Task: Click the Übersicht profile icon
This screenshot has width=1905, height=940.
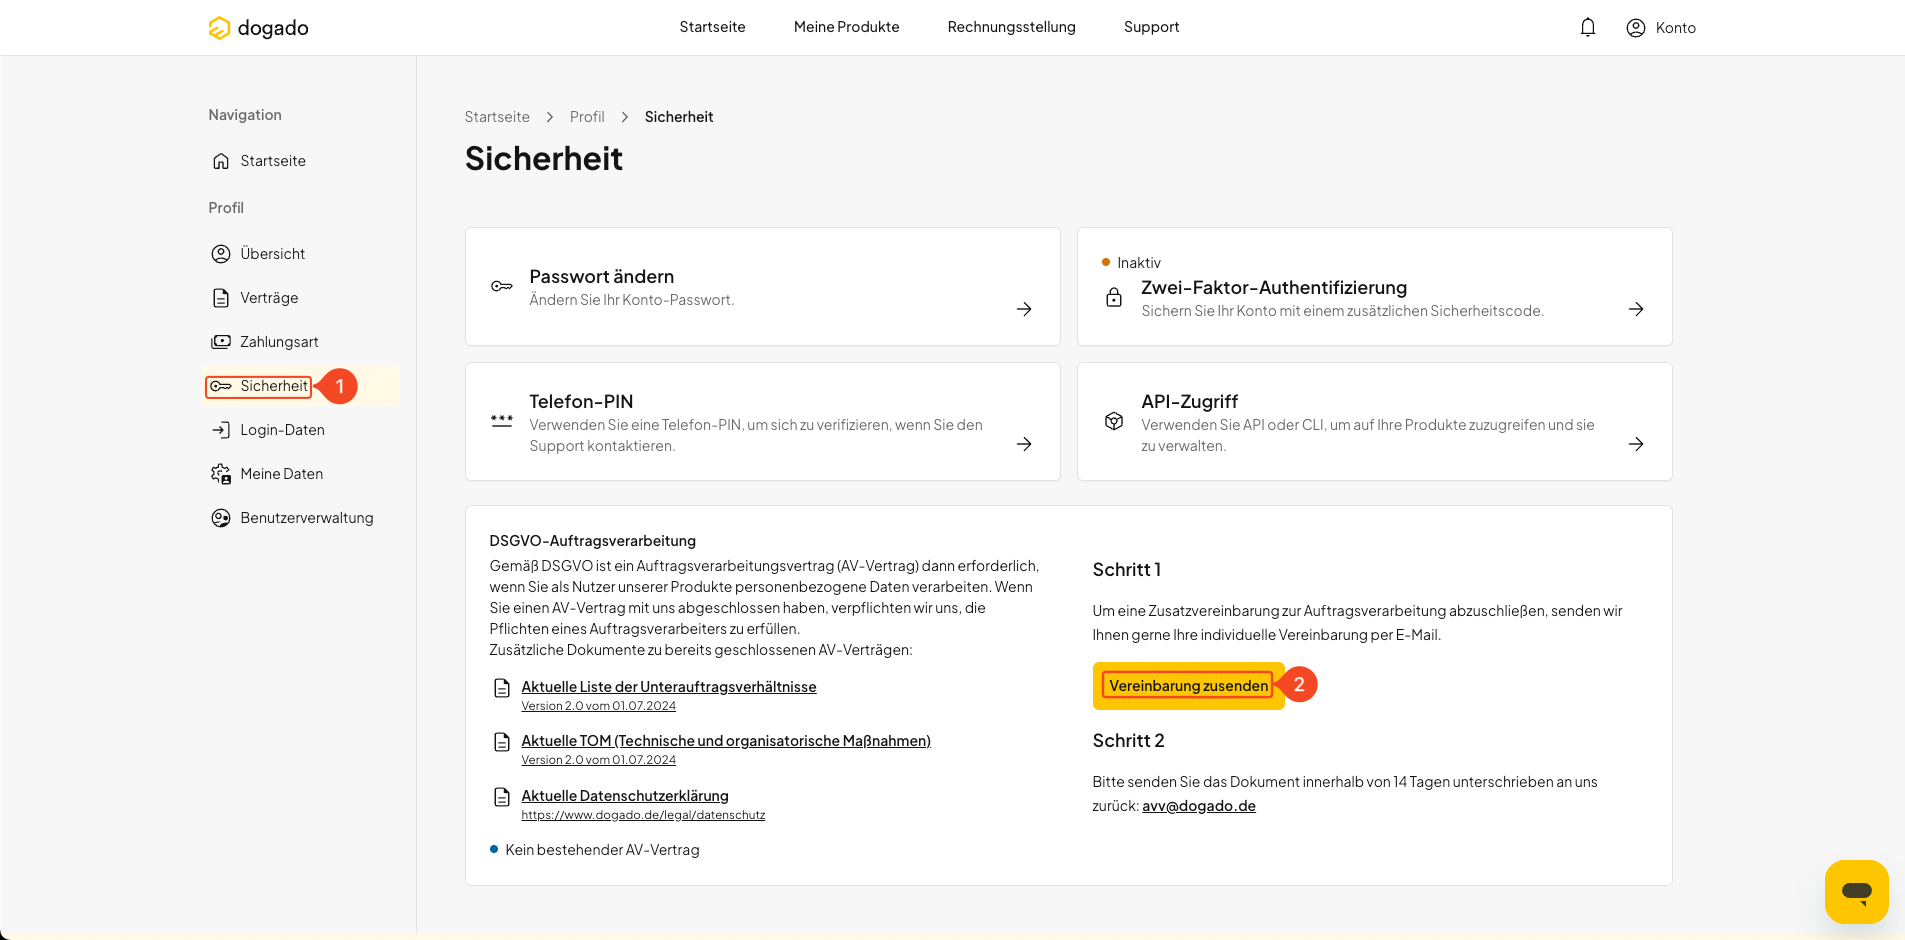Action: point(221,254)
